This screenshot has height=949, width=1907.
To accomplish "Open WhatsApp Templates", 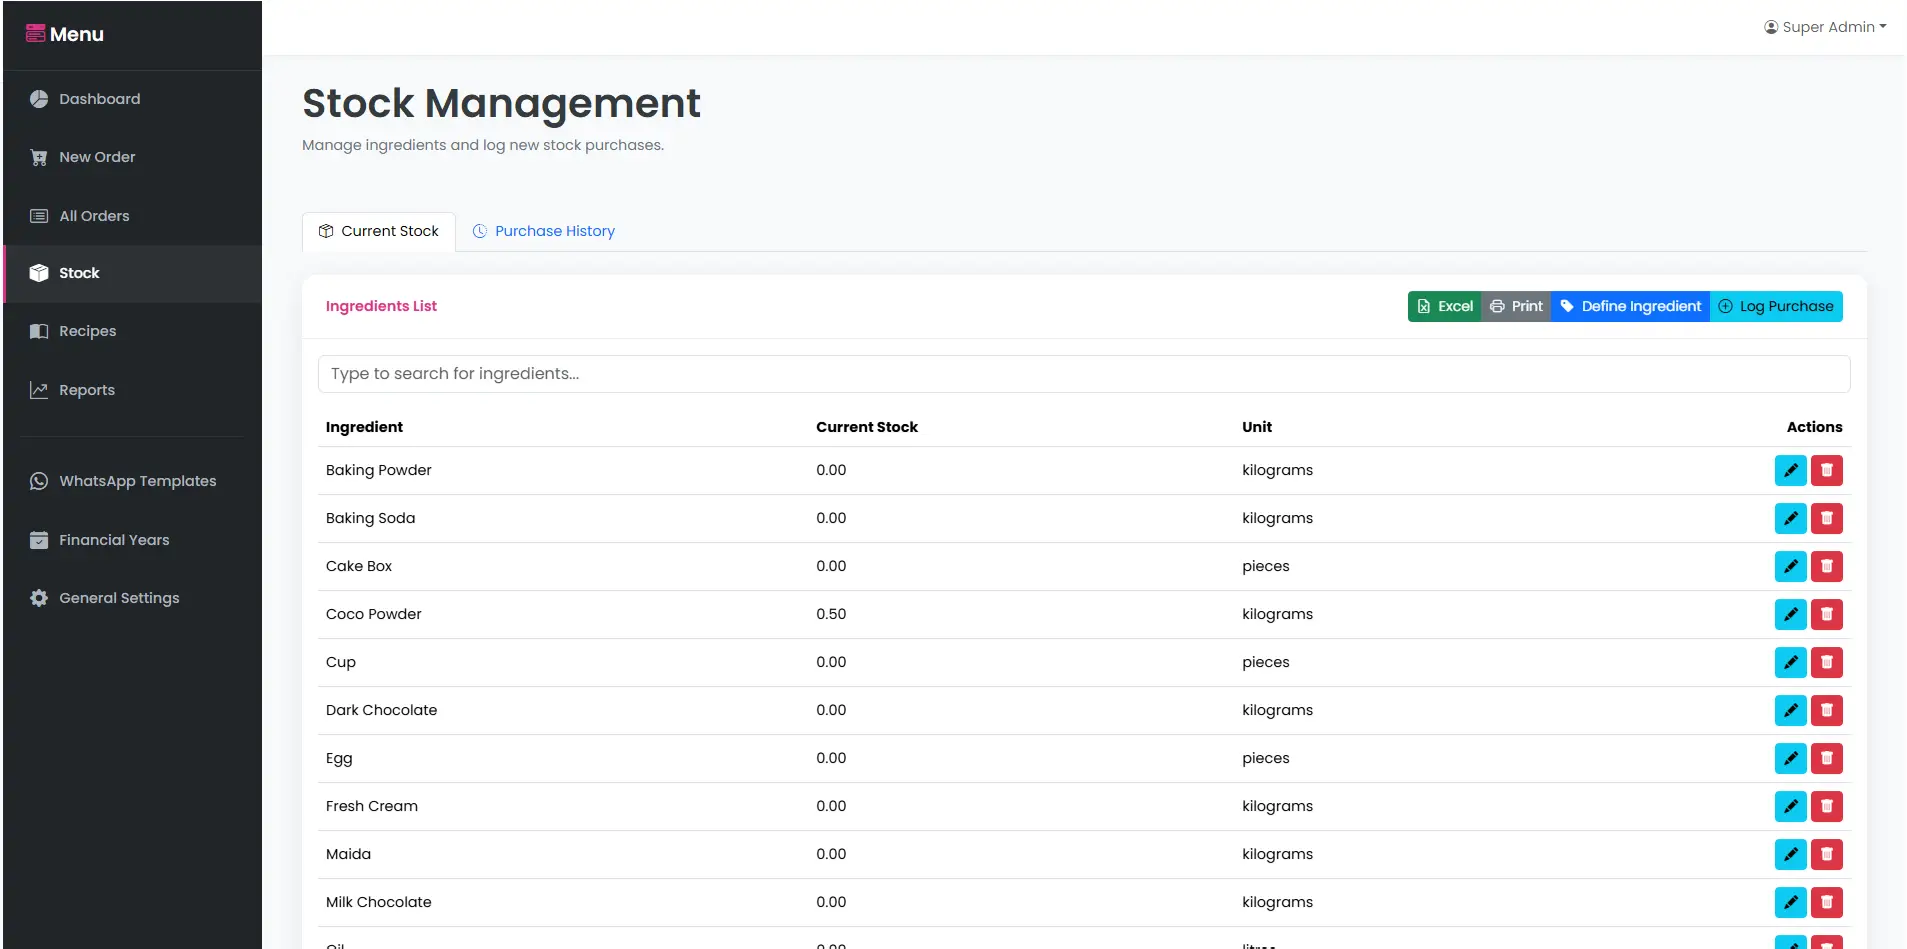I will [x=137, y=481].
